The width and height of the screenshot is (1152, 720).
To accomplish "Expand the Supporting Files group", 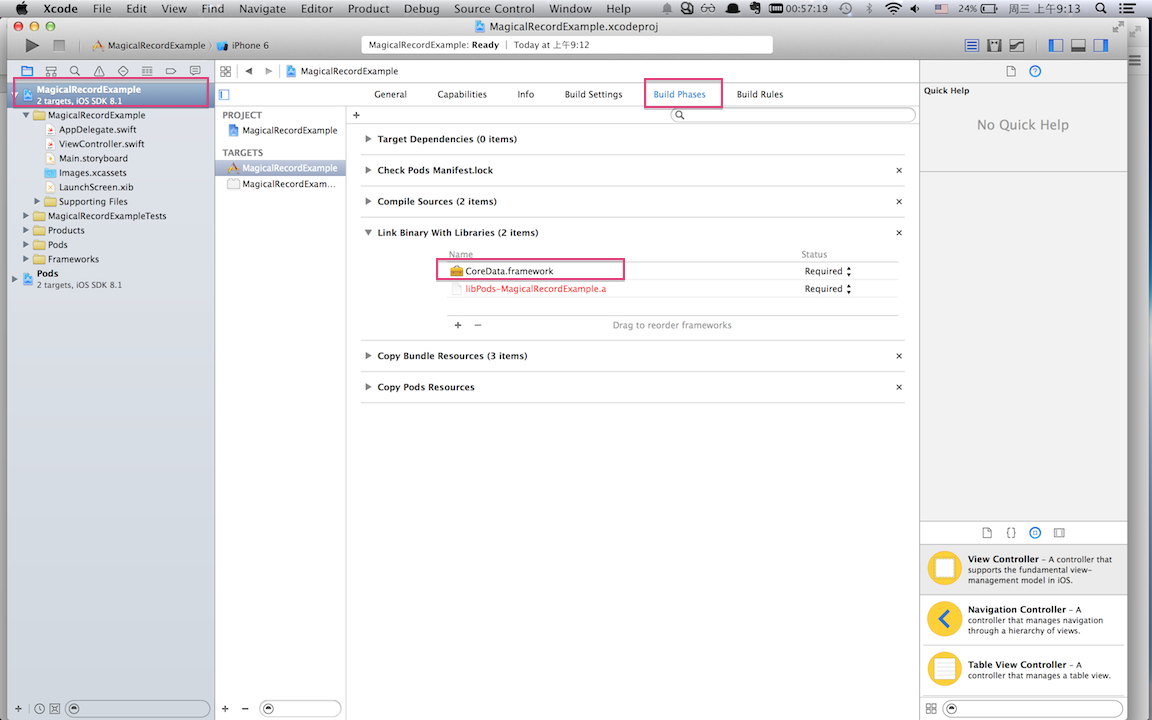I will 37,201.
